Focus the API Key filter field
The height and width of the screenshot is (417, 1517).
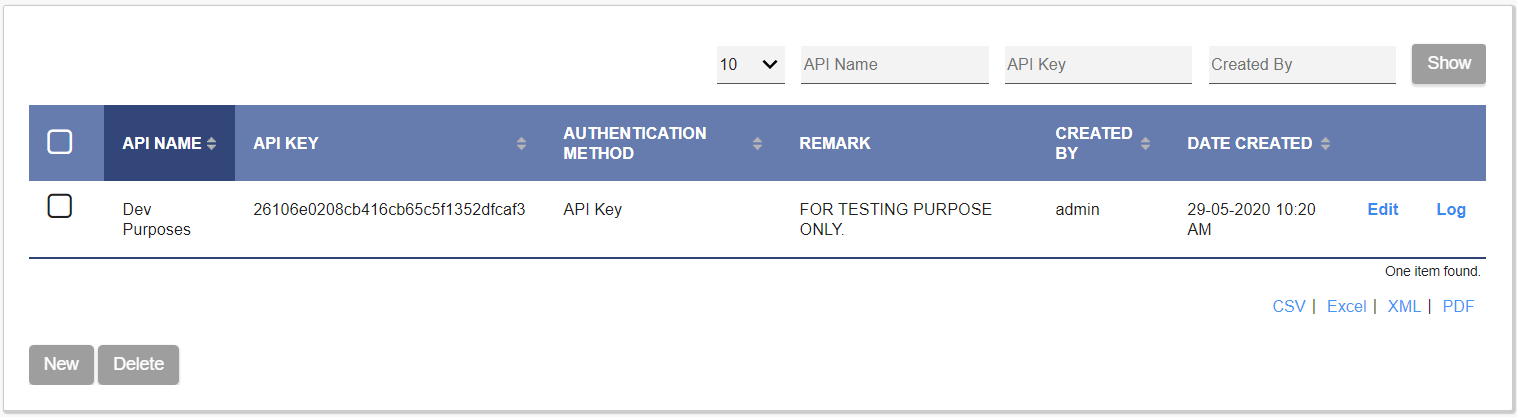(1098, 64)
